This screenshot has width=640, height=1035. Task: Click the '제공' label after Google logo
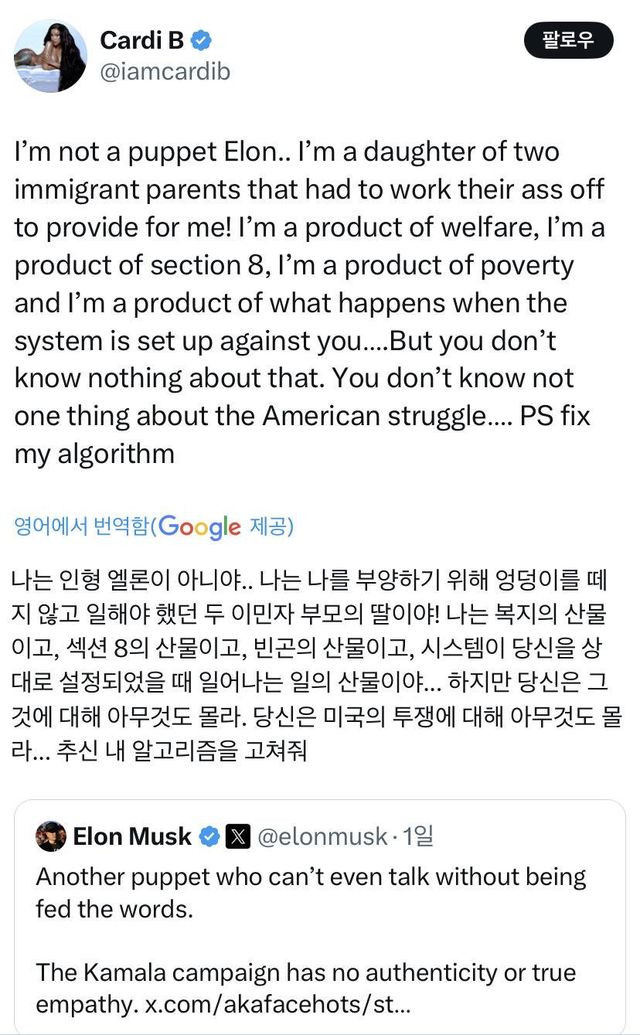[x=269, y=526]
